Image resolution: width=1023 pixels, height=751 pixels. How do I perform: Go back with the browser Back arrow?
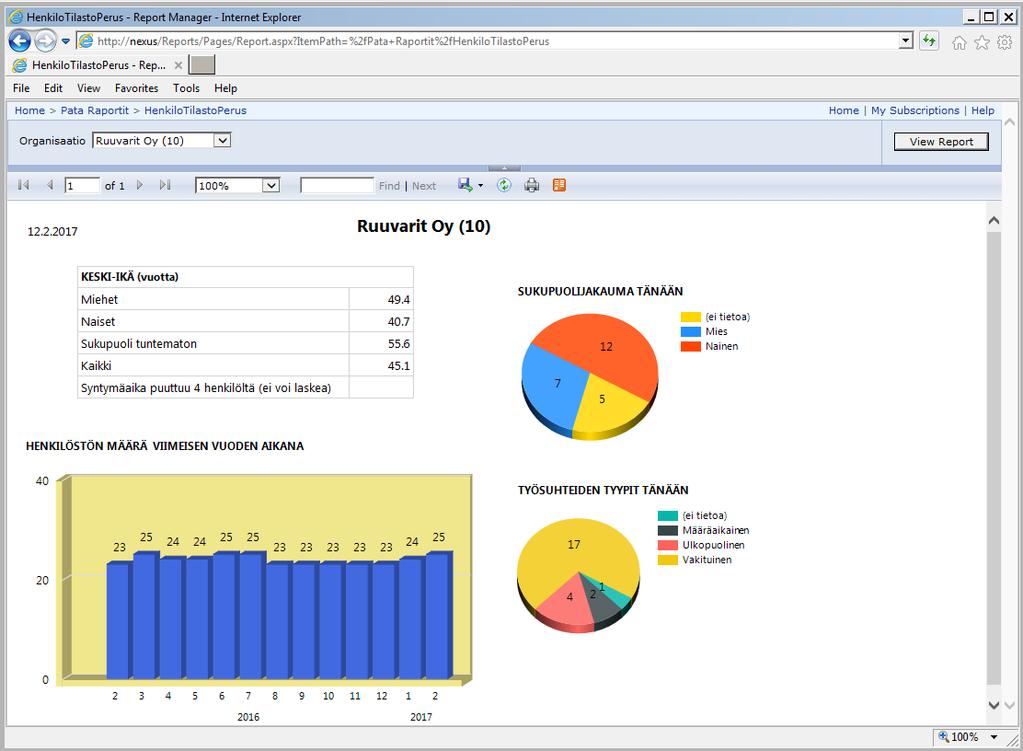click(20, 41)
